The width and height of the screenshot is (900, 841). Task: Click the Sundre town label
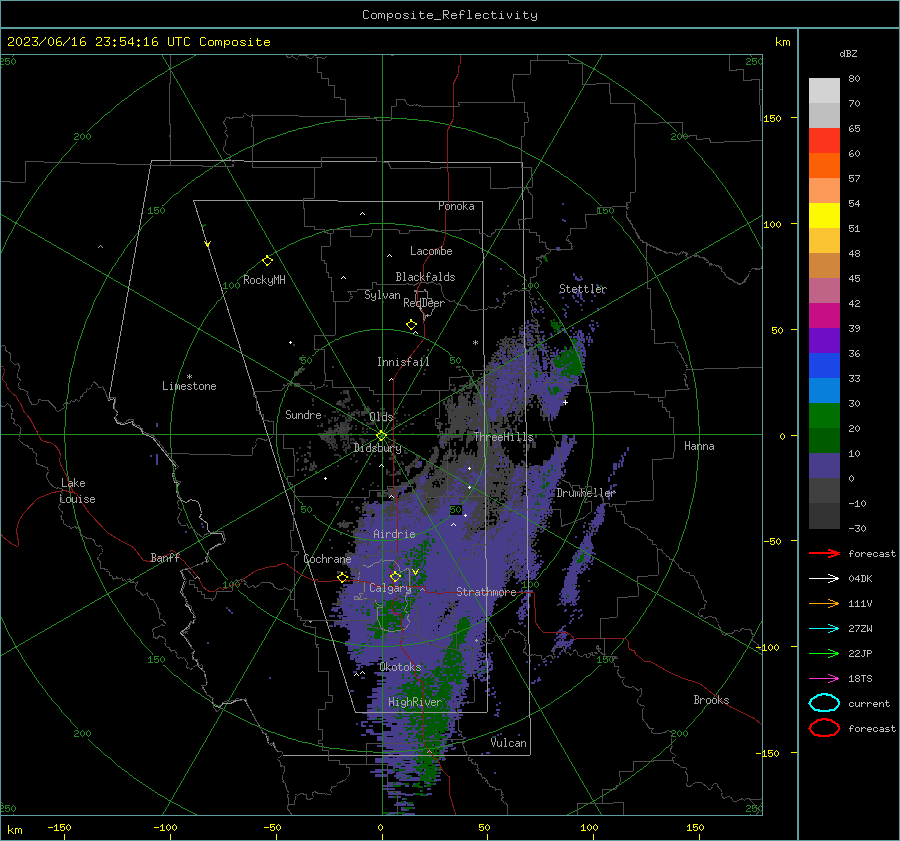303,415
